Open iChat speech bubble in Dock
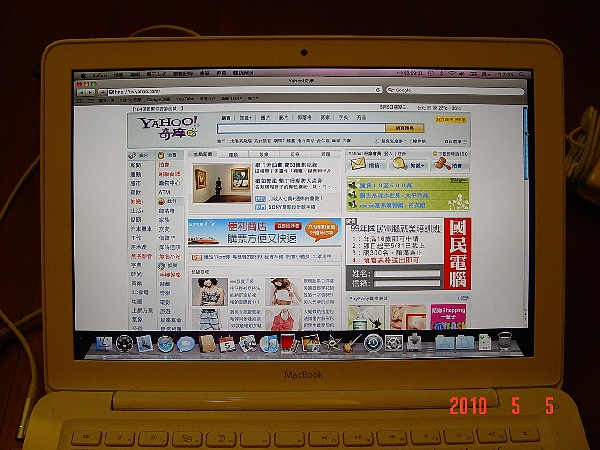This screenshot has height=450, width=600. (x=186, y=344)
